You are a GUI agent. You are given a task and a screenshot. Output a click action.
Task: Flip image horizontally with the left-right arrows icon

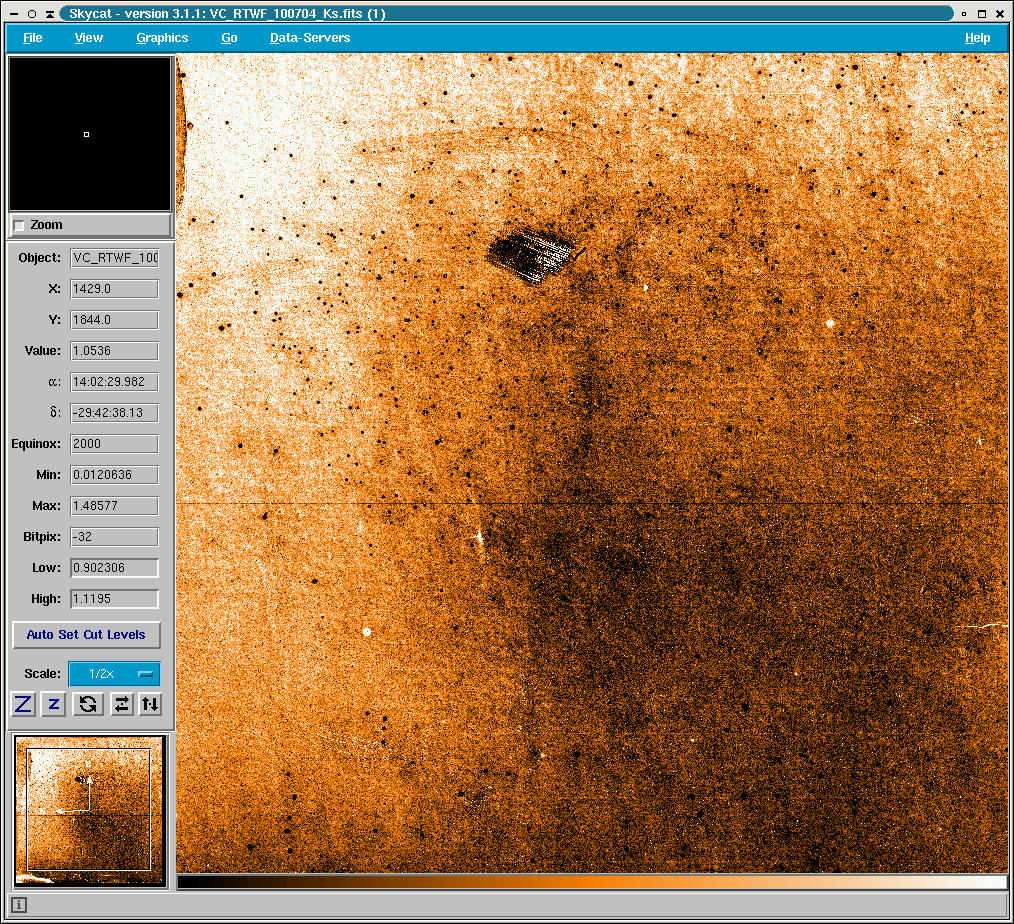121,704
